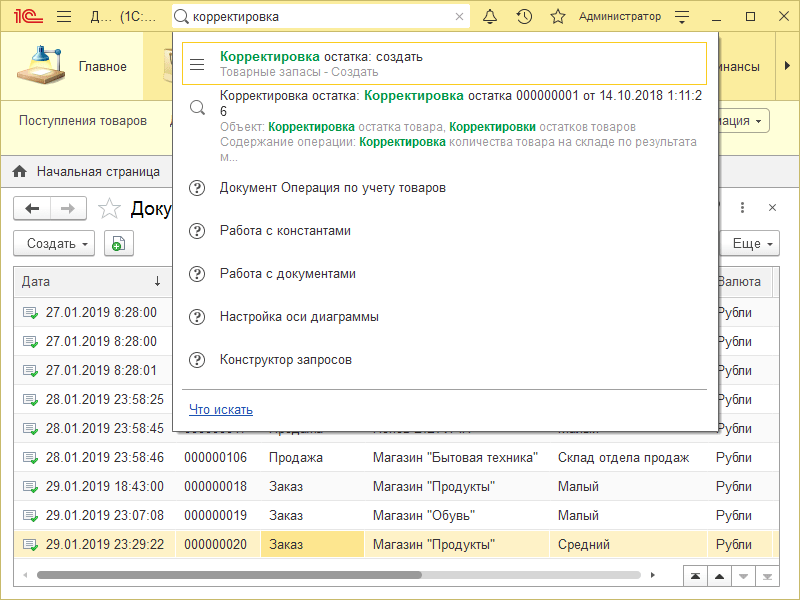This screenshot has width=800, height=600.
Task: Open the Создать dropdown button
Action: pyautogui.click(x=54, y=243)
